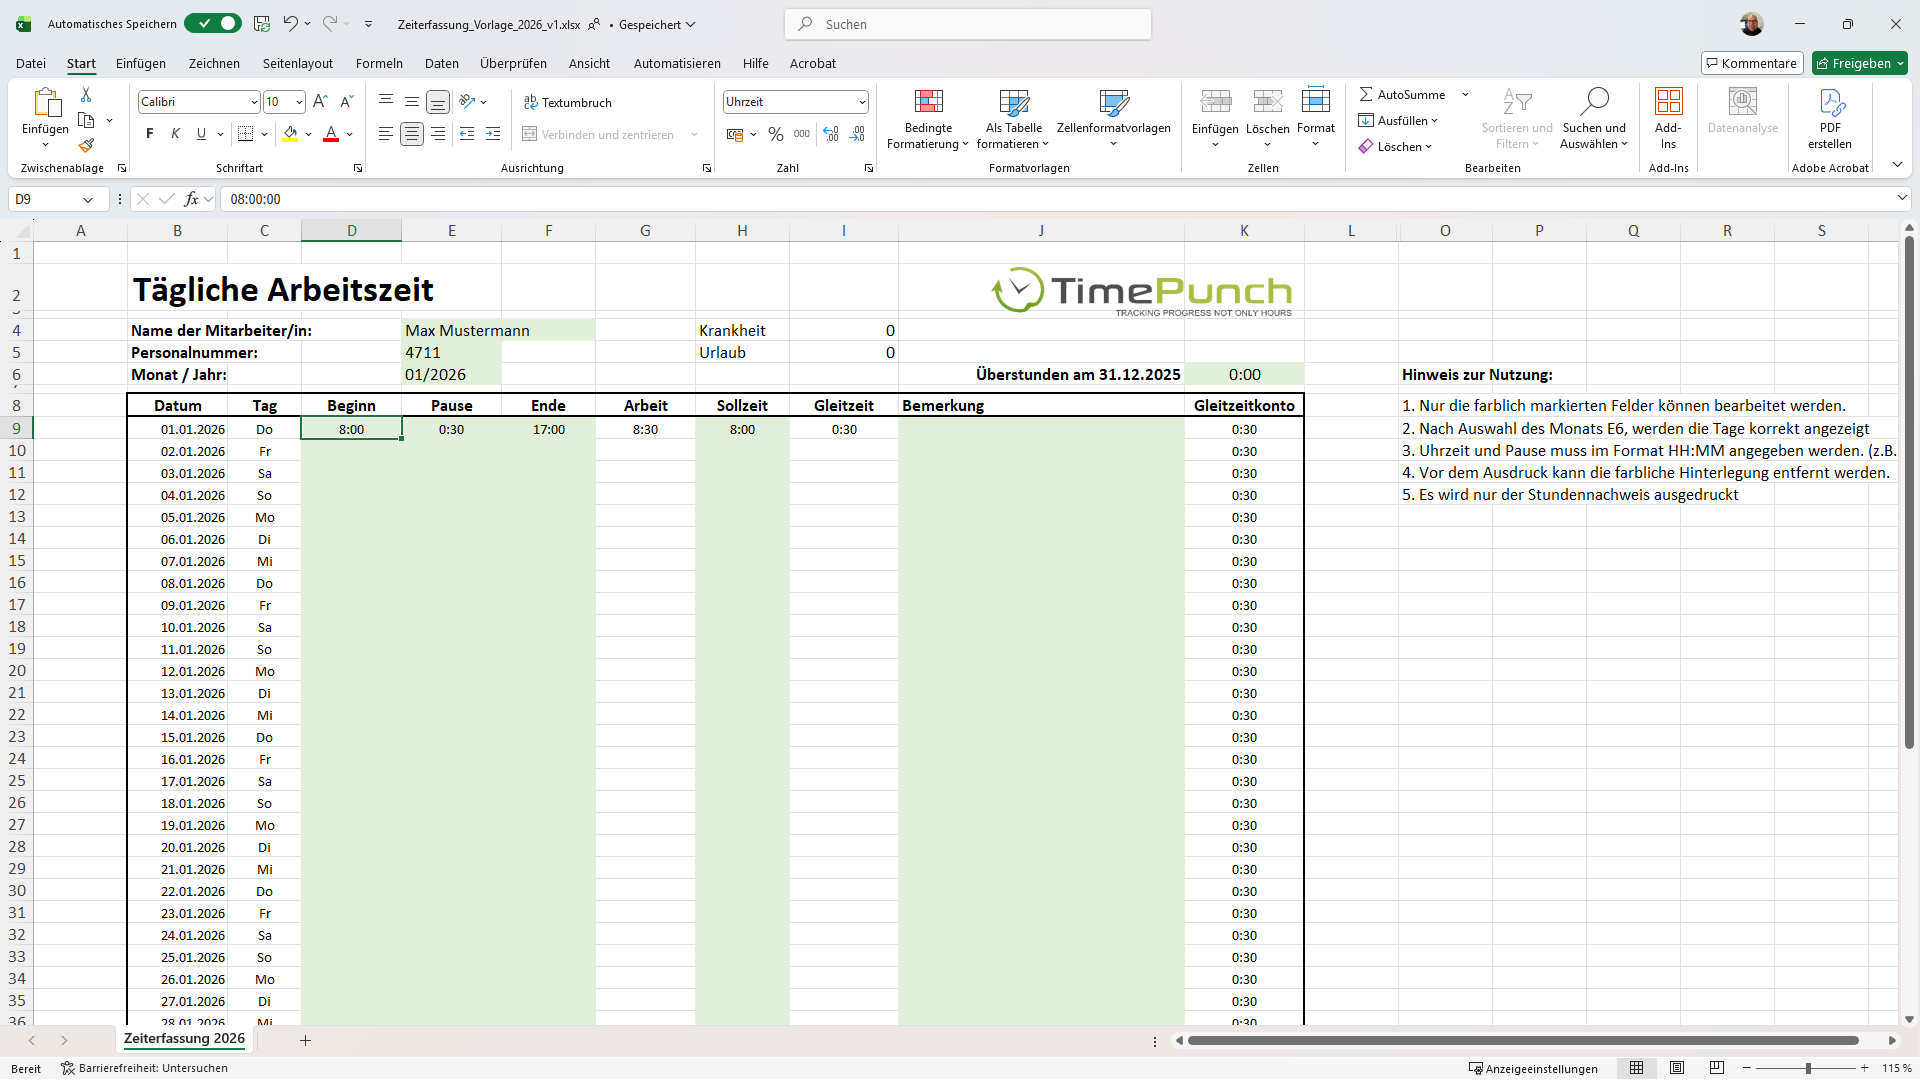The height and width of the screenshot is (1080, 1920).
Task: Click the AutoSumme sigma icon
Action: pos(1366,94)
